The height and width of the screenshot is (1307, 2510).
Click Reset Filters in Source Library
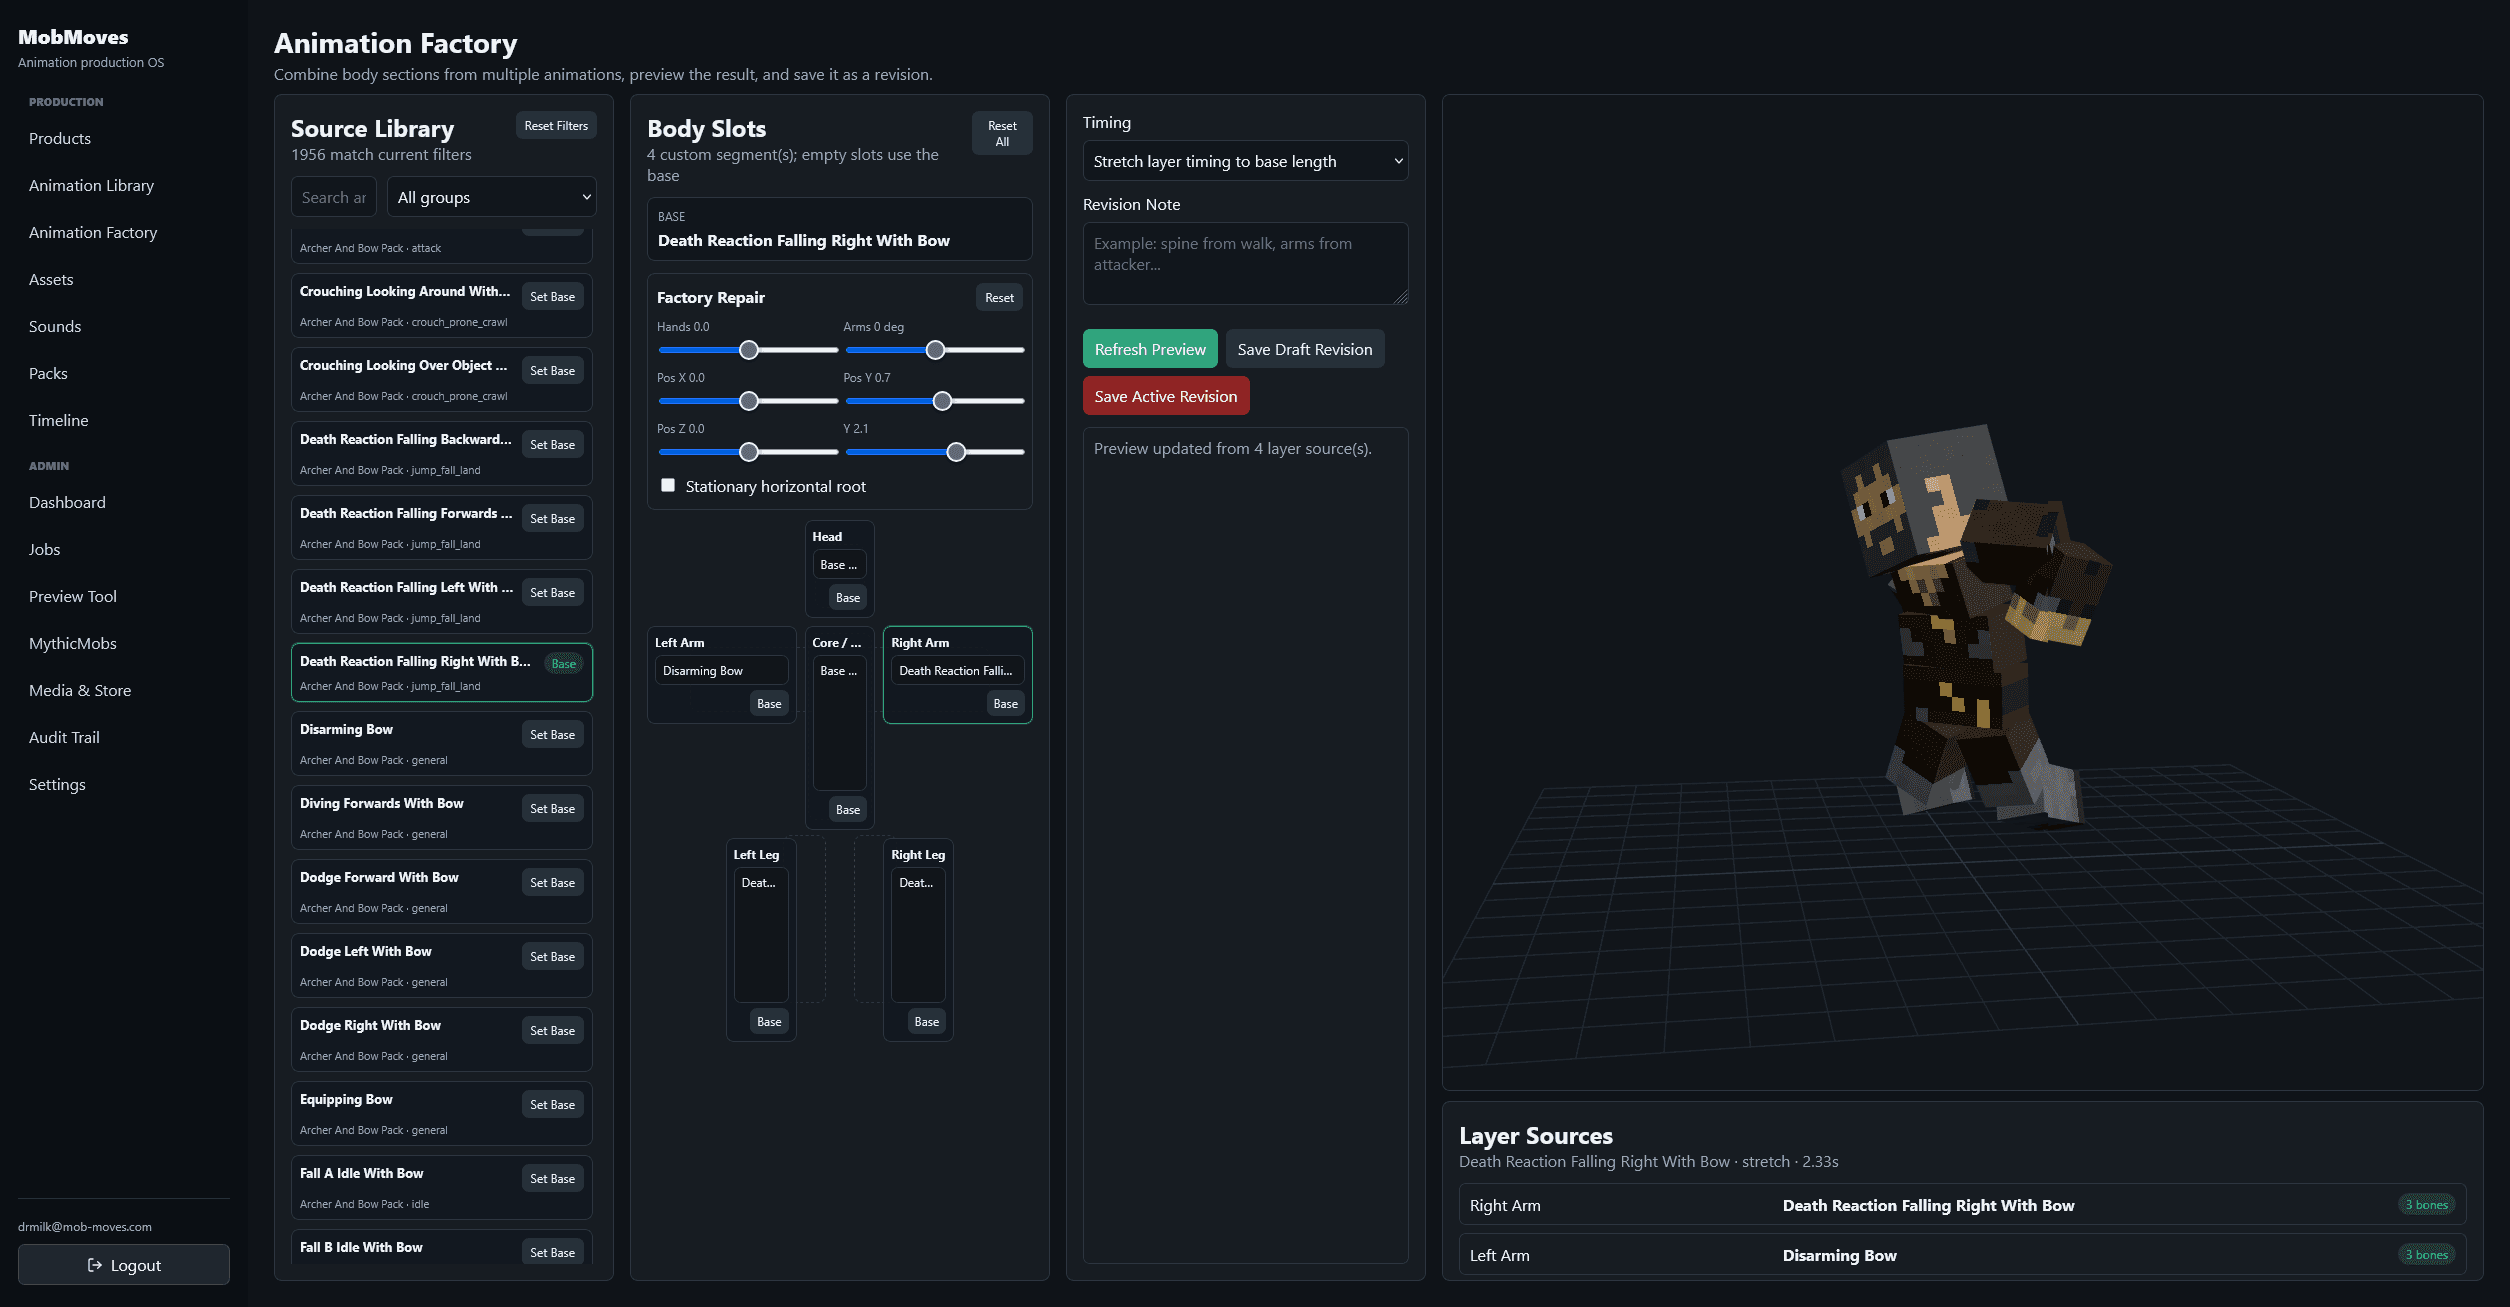tap(556, 126)
